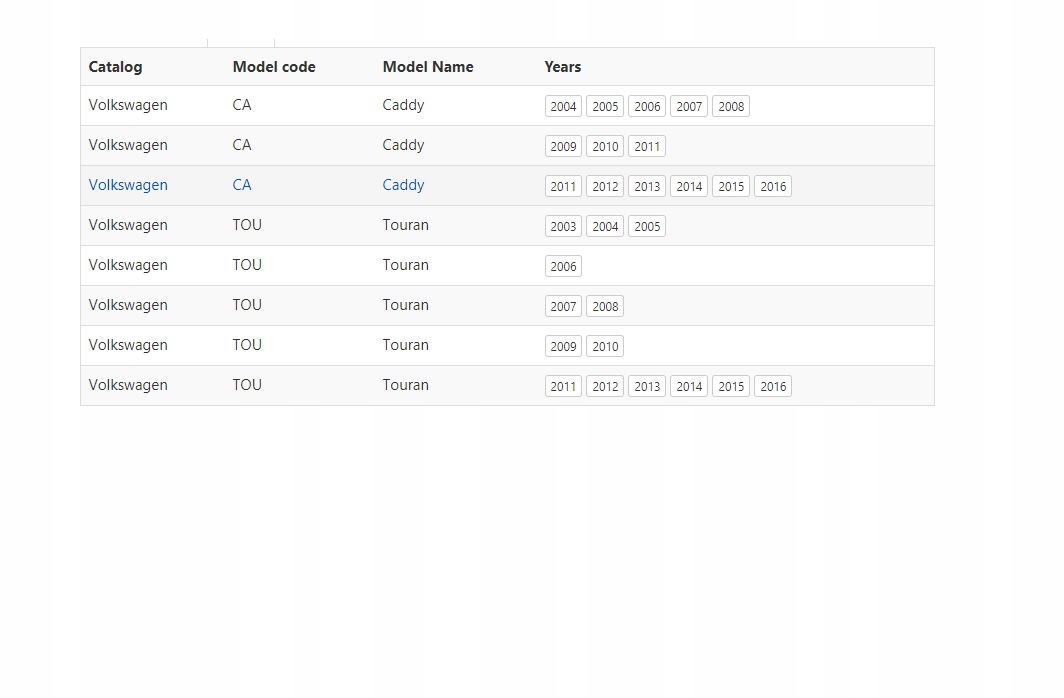Select year 2016 for the Caddy model
This screenshot has height=698, width=1064.
(x=774, y=187)
